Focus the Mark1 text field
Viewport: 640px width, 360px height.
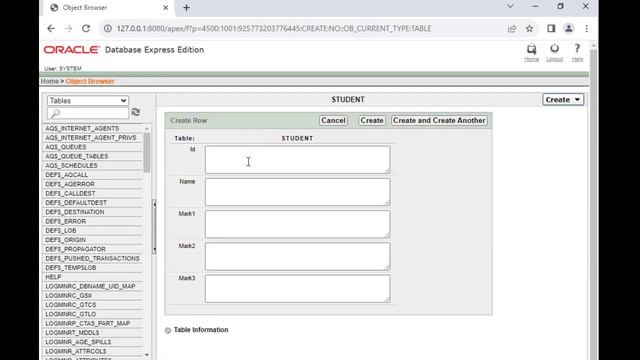[x=298, y=224]
